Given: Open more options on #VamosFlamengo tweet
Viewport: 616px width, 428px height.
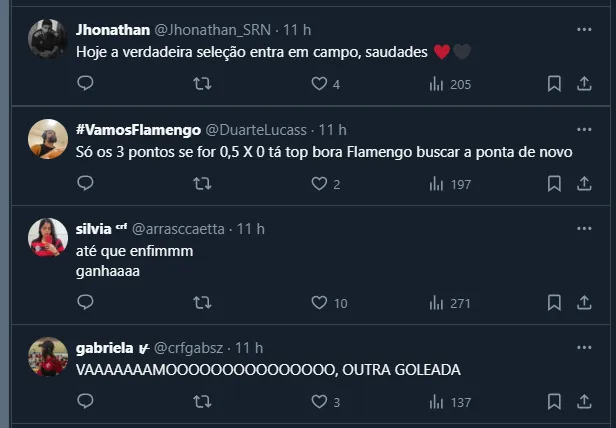Looking at the screenshot, I should (x=585, y=128).
